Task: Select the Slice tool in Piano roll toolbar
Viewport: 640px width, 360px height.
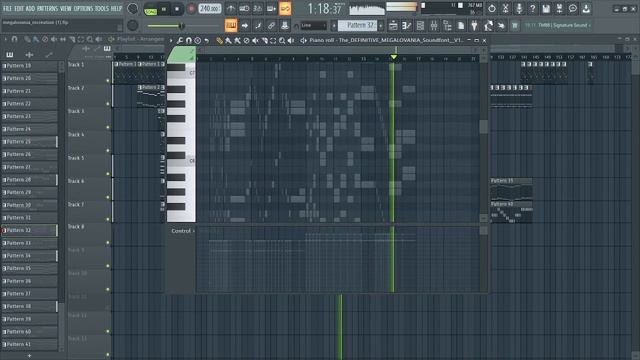Action: coord(264,40)
